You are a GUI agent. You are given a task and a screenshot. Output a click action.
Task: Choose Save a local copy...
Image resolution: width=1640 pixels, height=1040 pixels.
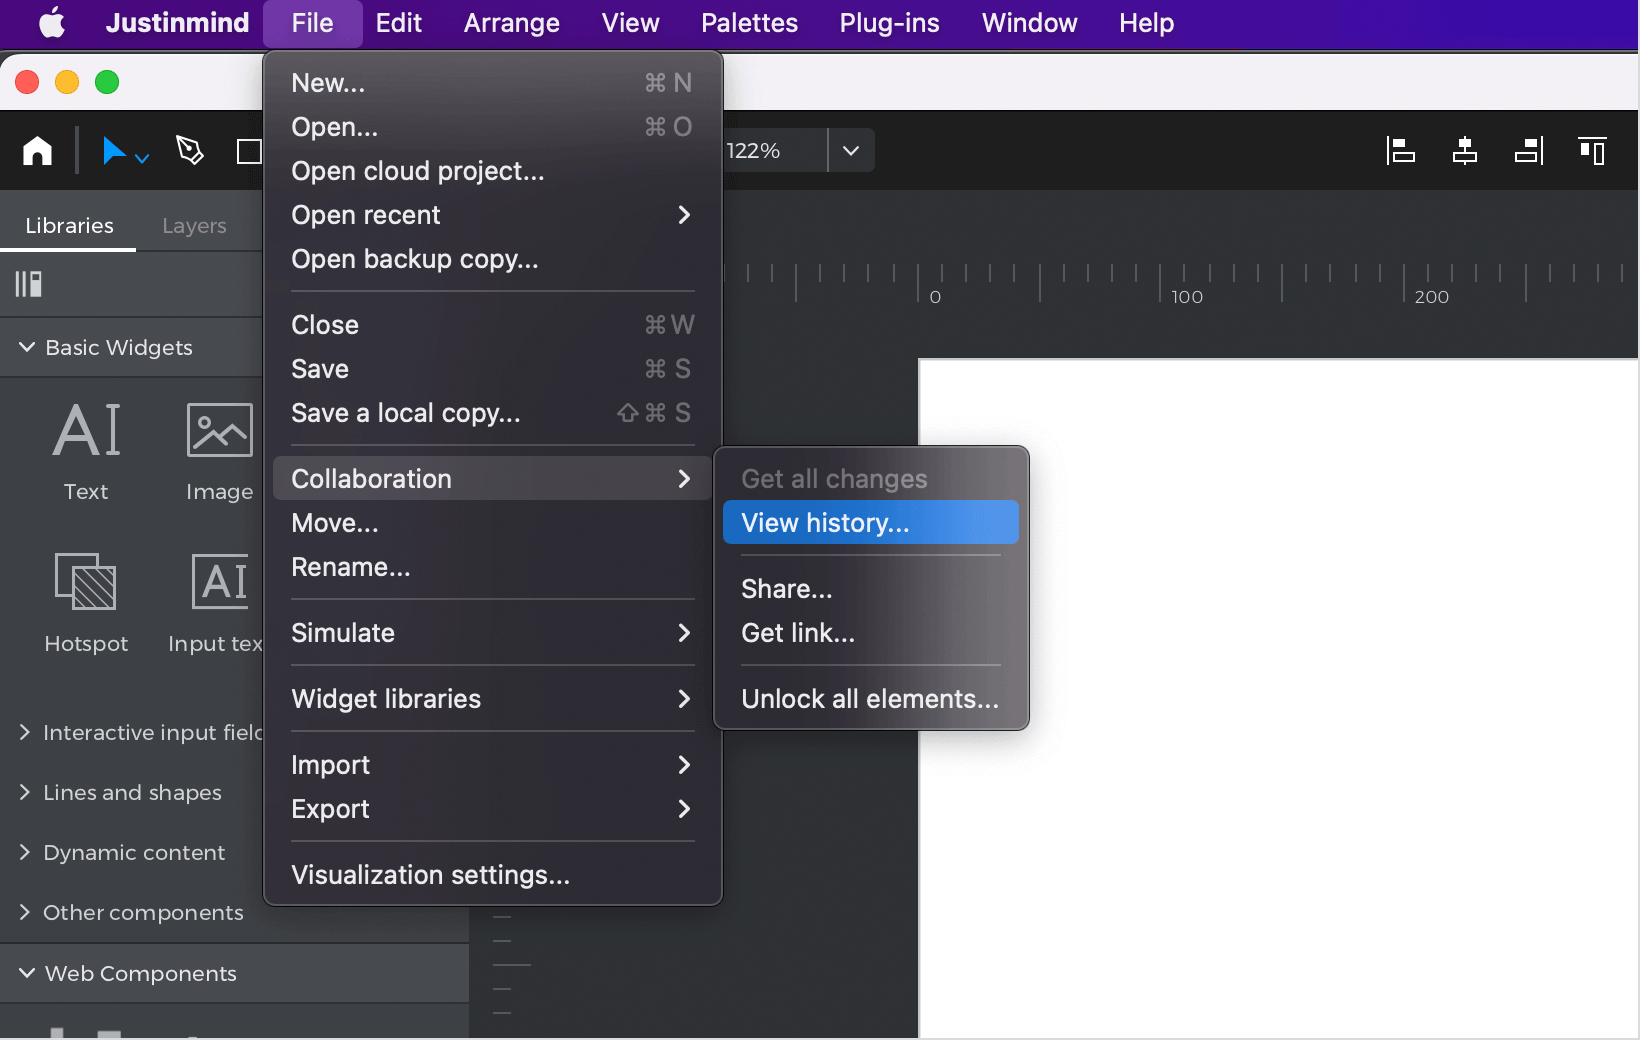tap(492, 413)
